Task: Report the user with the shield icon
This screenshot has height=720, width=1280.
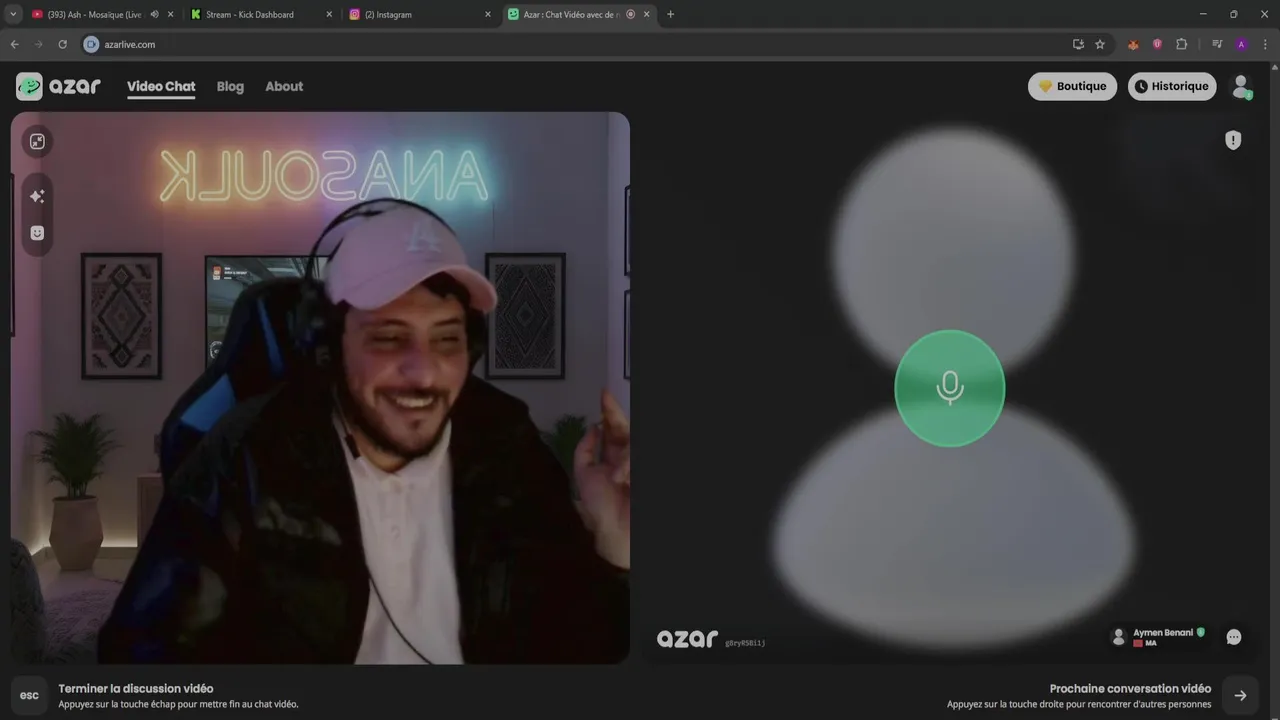Action: point(1233,140)
